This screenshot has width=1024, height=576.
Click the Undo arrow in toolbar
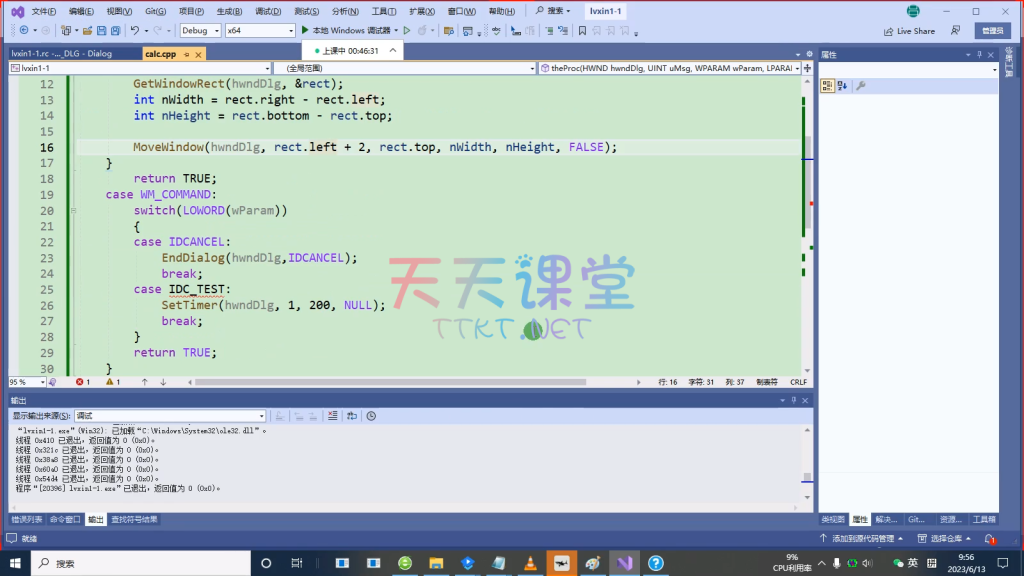coord(135,31)
